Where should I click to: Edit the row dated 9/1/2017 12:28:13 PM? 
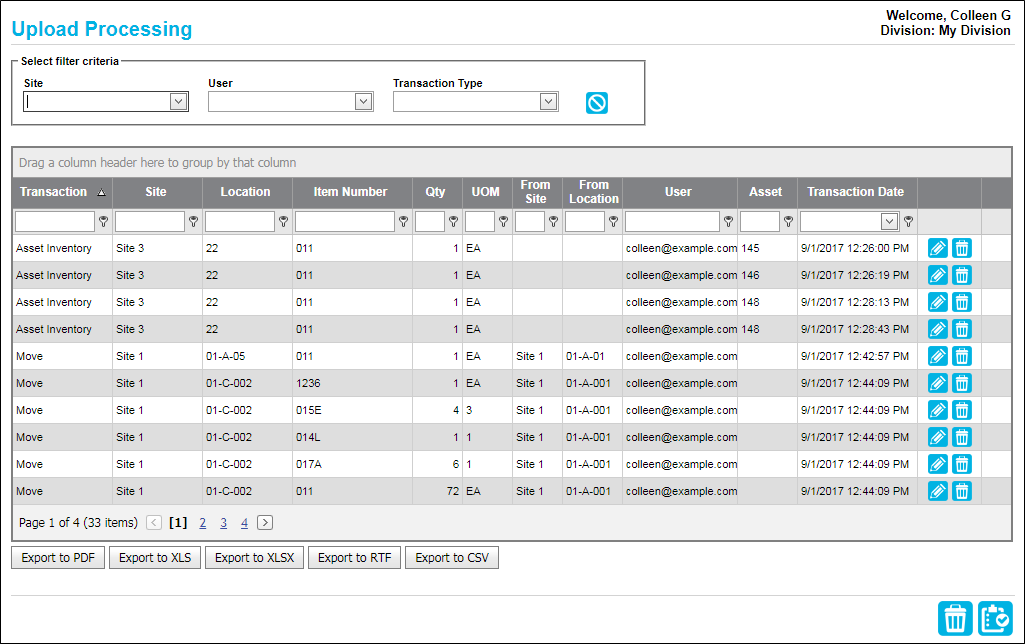tap(937, 302)
